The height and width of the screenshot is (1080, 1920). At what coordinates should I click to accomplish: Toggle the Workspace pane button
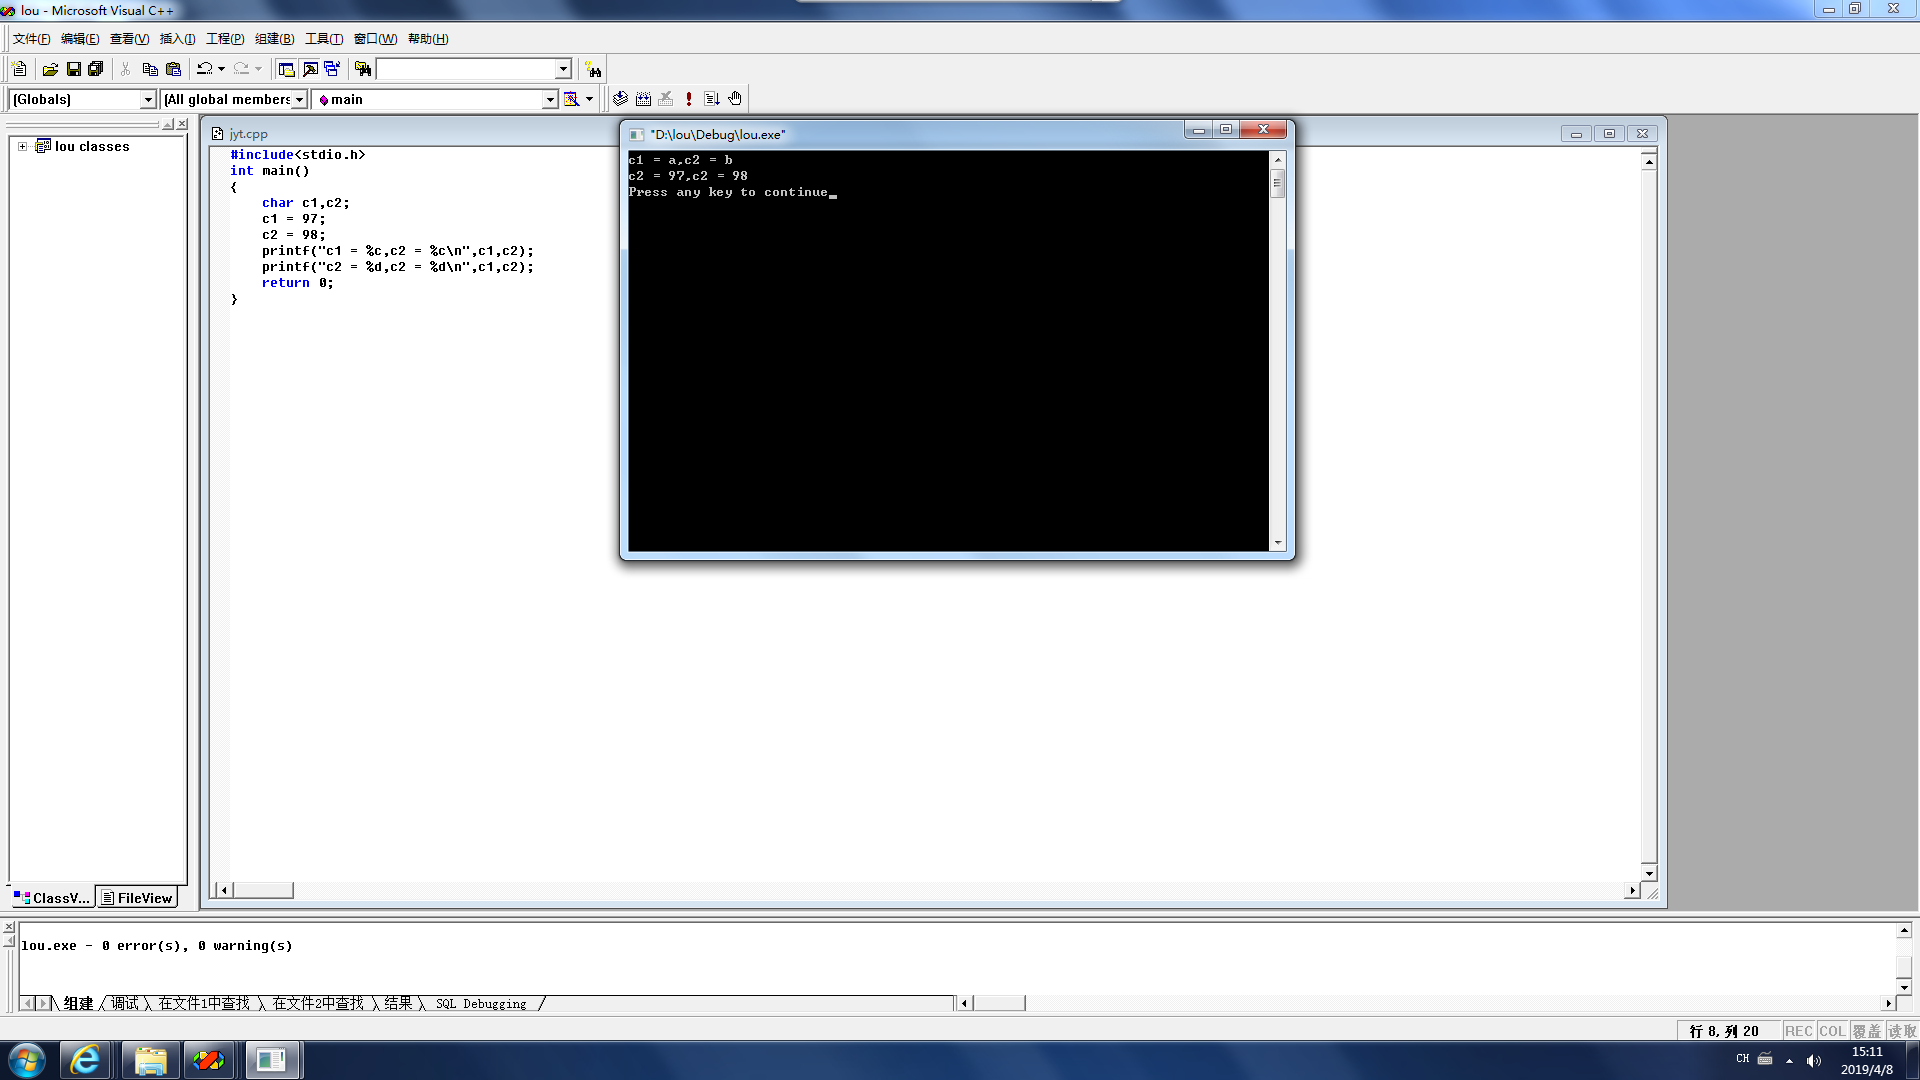286,69
